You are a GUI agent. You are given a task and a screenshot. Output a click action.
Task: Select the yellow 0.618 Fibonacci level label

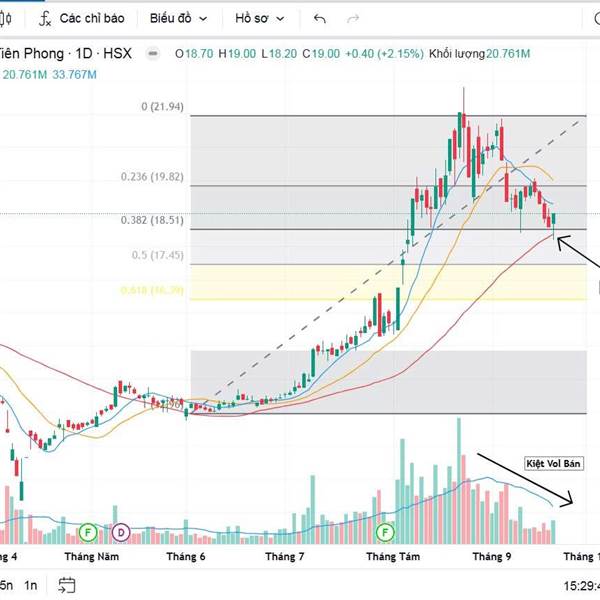click(x=152, y=290)
